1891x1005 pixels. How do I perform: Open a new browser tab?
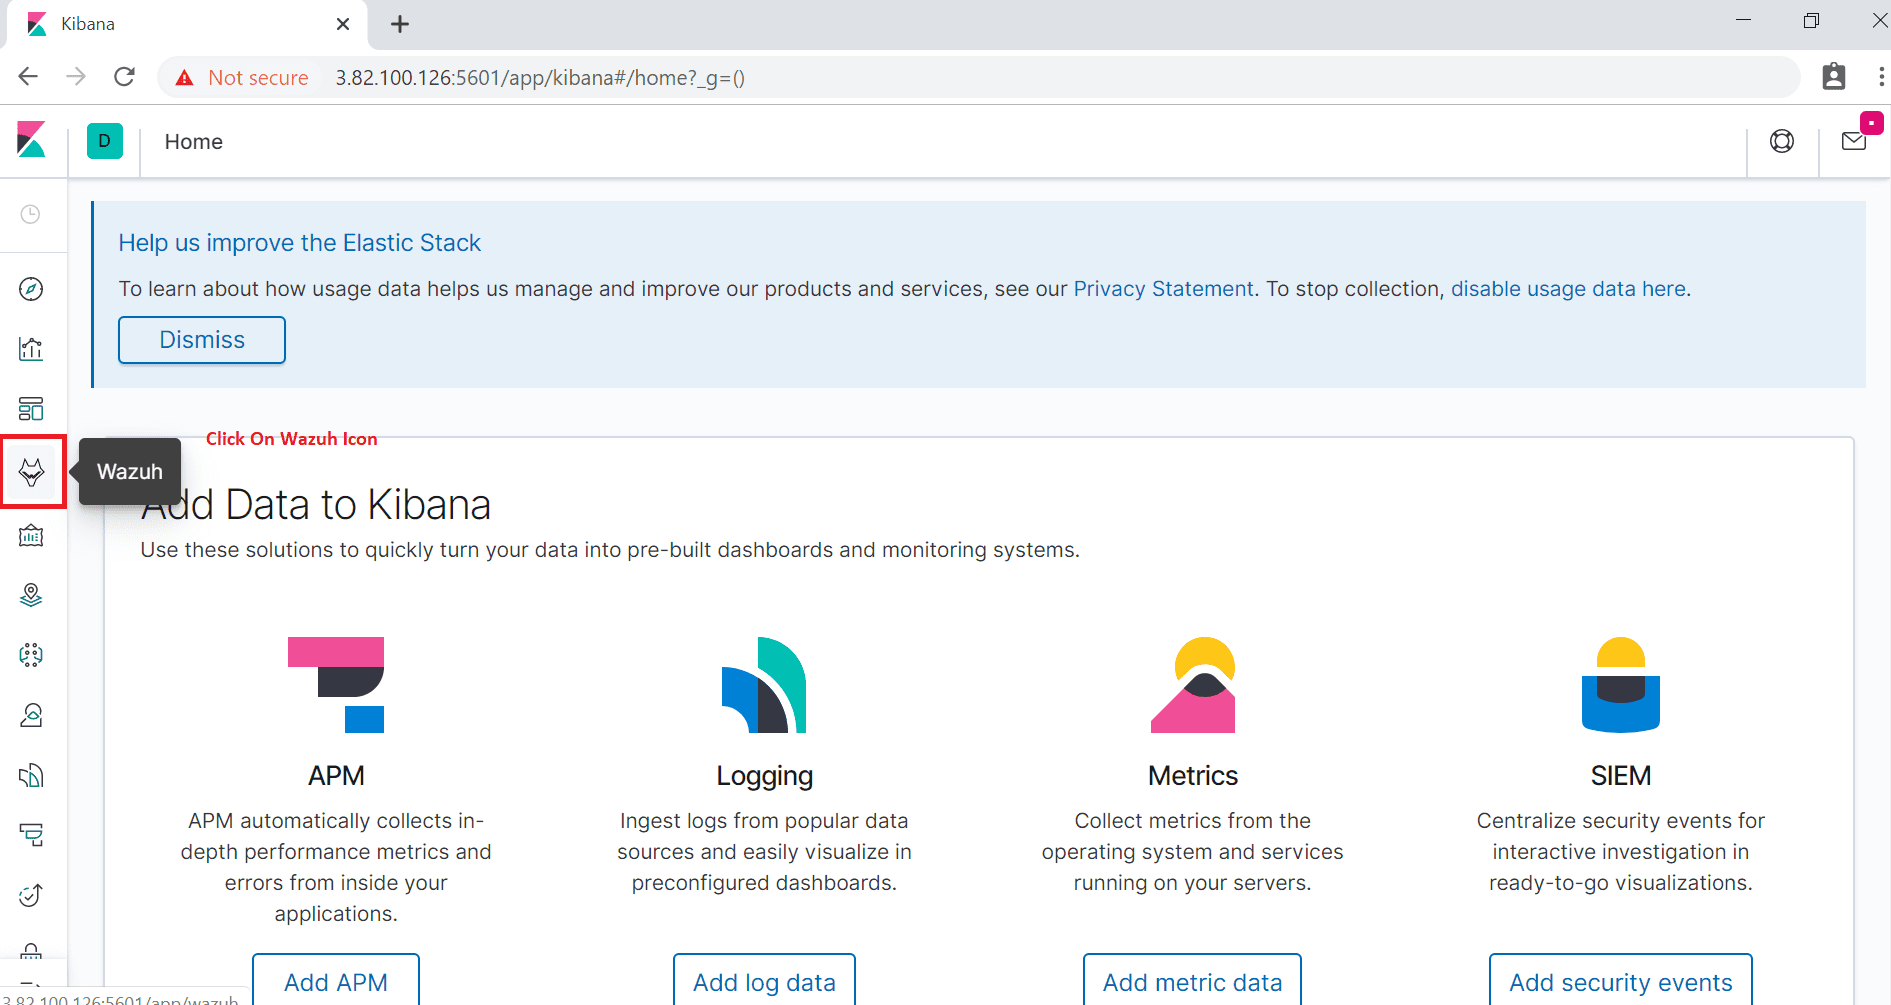[x=400, y=24]
